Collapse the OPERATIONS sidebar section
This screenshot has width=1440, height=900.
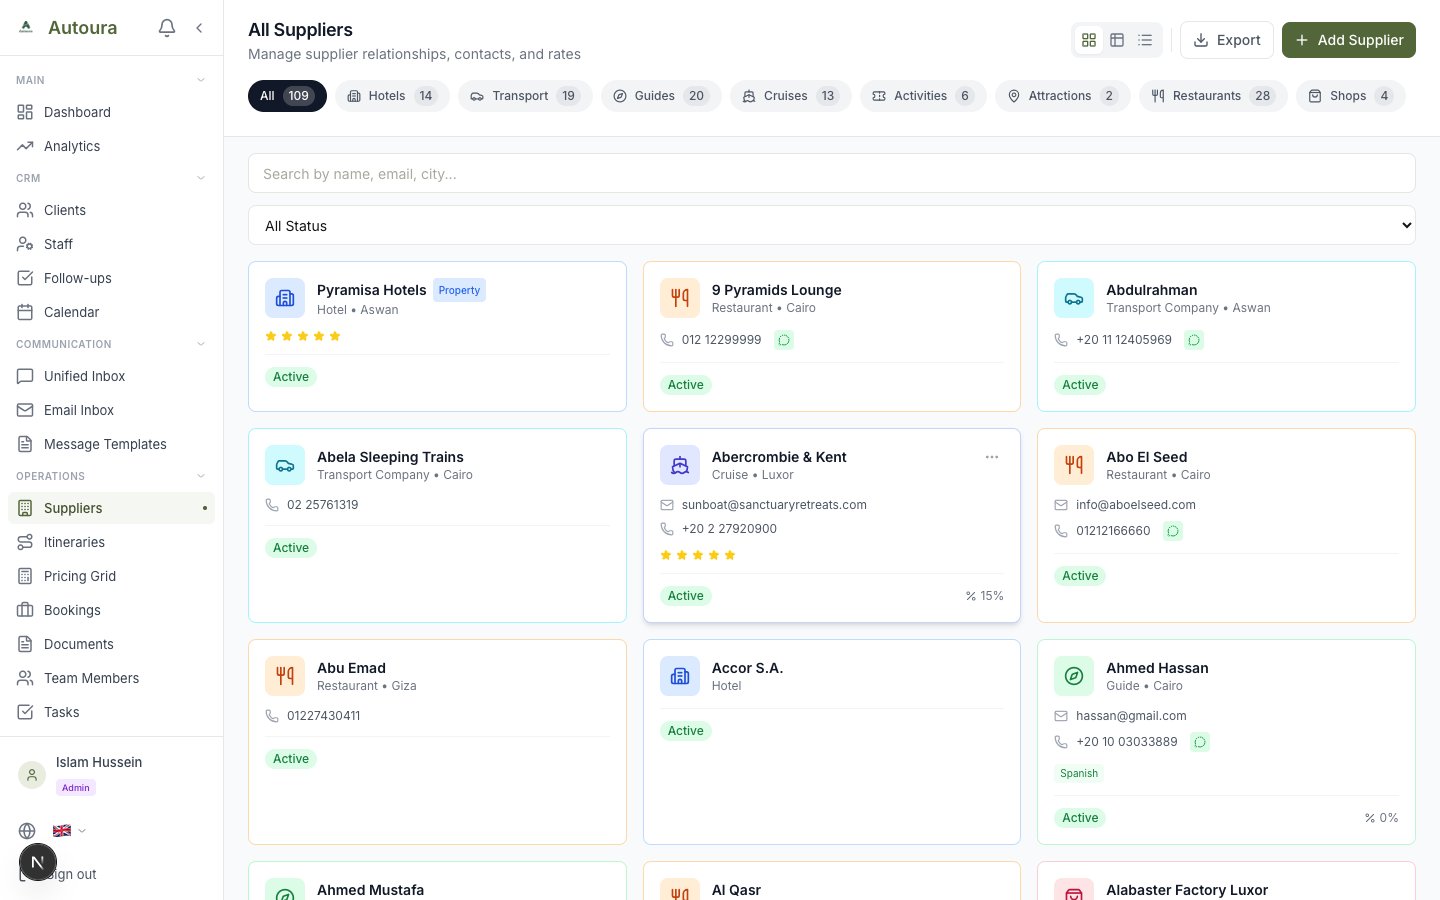tap(201, 476)
